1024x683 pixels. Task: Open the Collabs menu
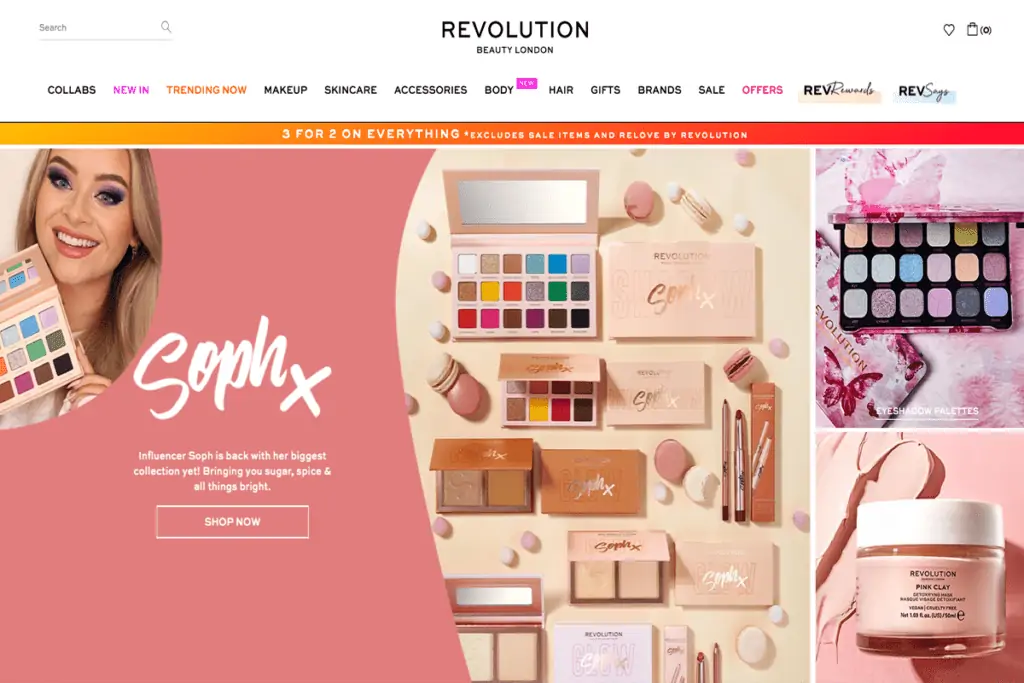[x=72, y=90]
